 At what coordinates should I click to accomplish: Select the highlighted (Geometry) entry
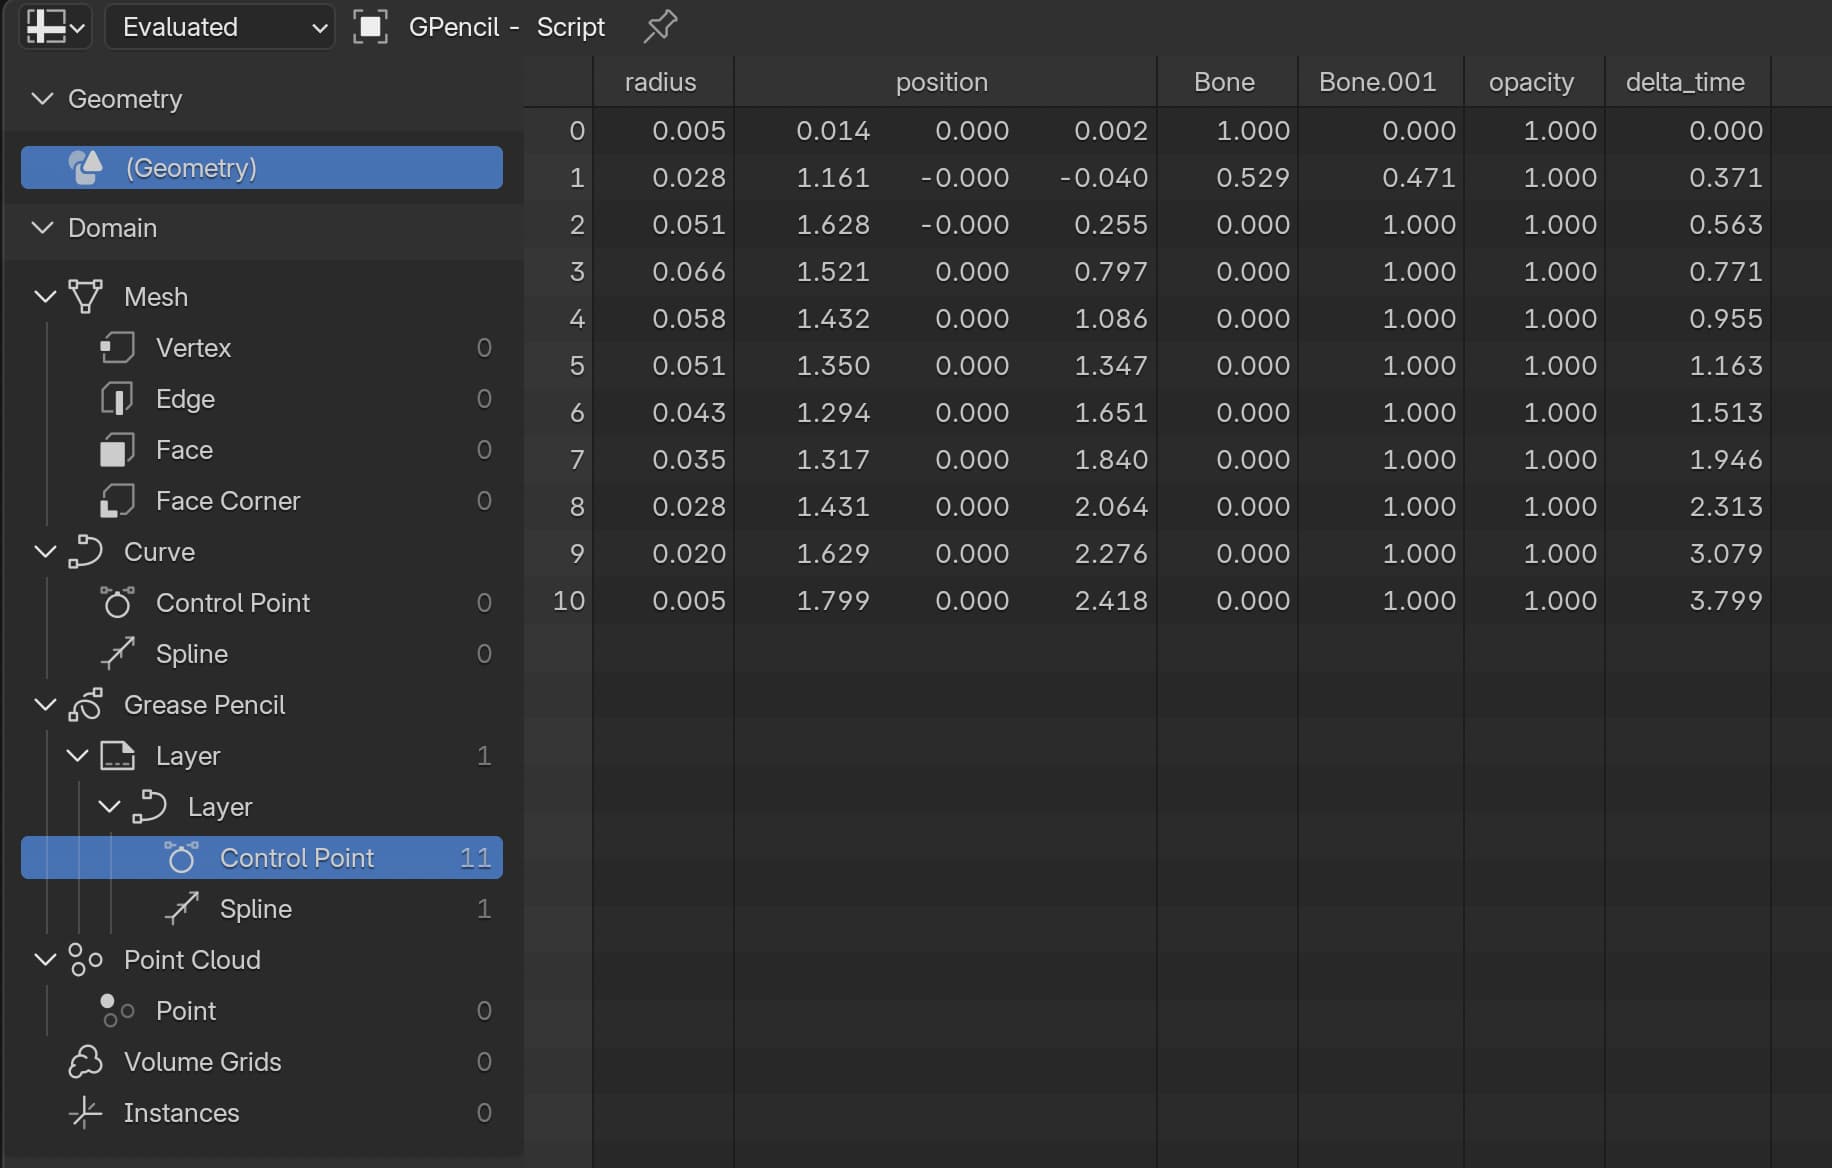[x=262, y=168]
